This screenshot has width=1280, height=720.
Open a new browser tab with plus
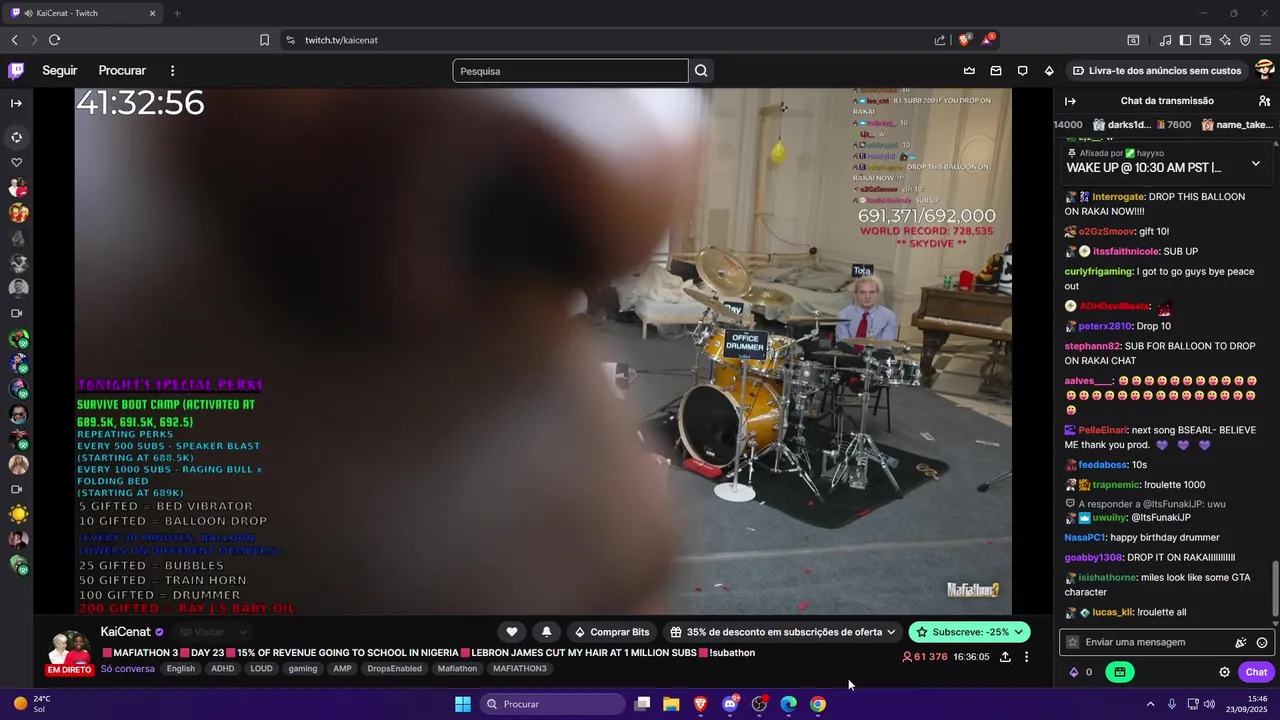tap(177, 13)
